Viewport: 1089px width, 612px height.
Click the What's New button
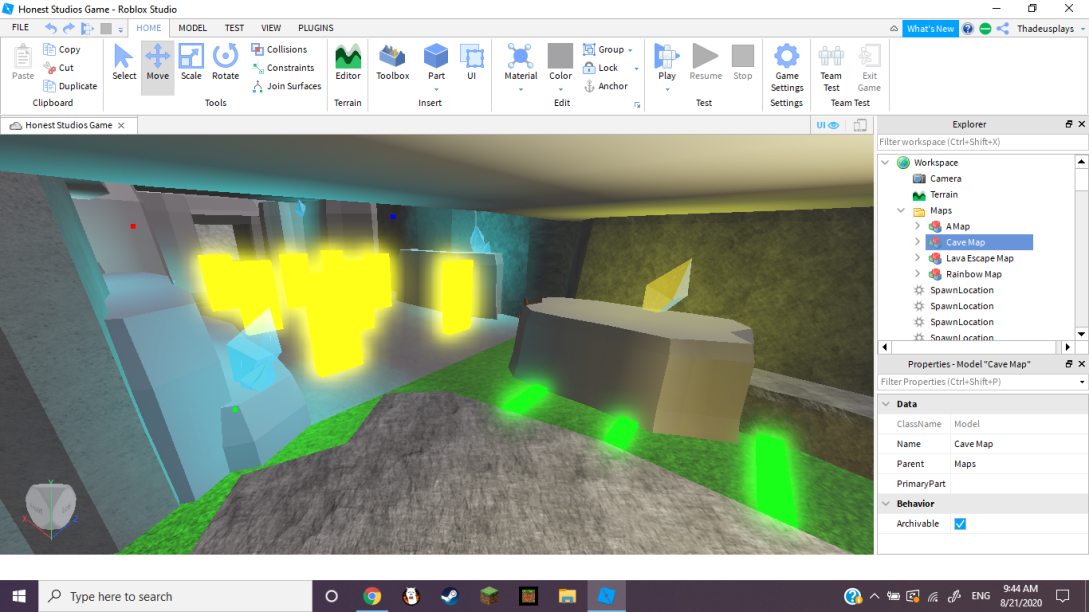[x=930, y=28]
